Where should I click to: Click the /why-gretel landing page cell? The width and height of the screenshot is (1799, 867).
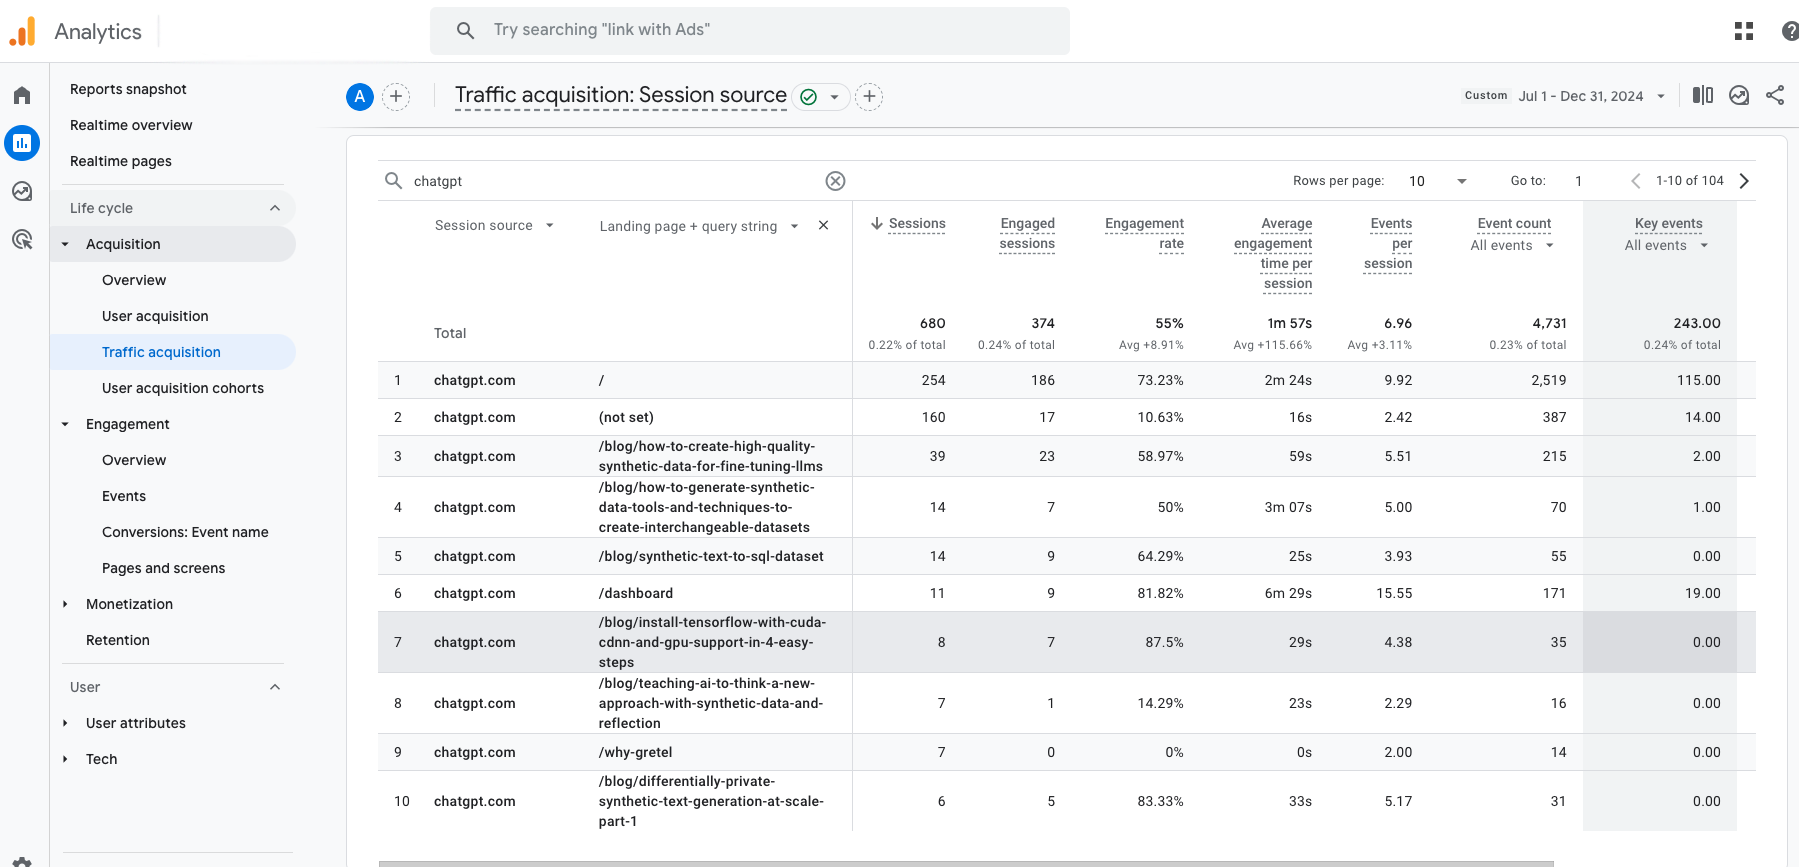point(636,752)
